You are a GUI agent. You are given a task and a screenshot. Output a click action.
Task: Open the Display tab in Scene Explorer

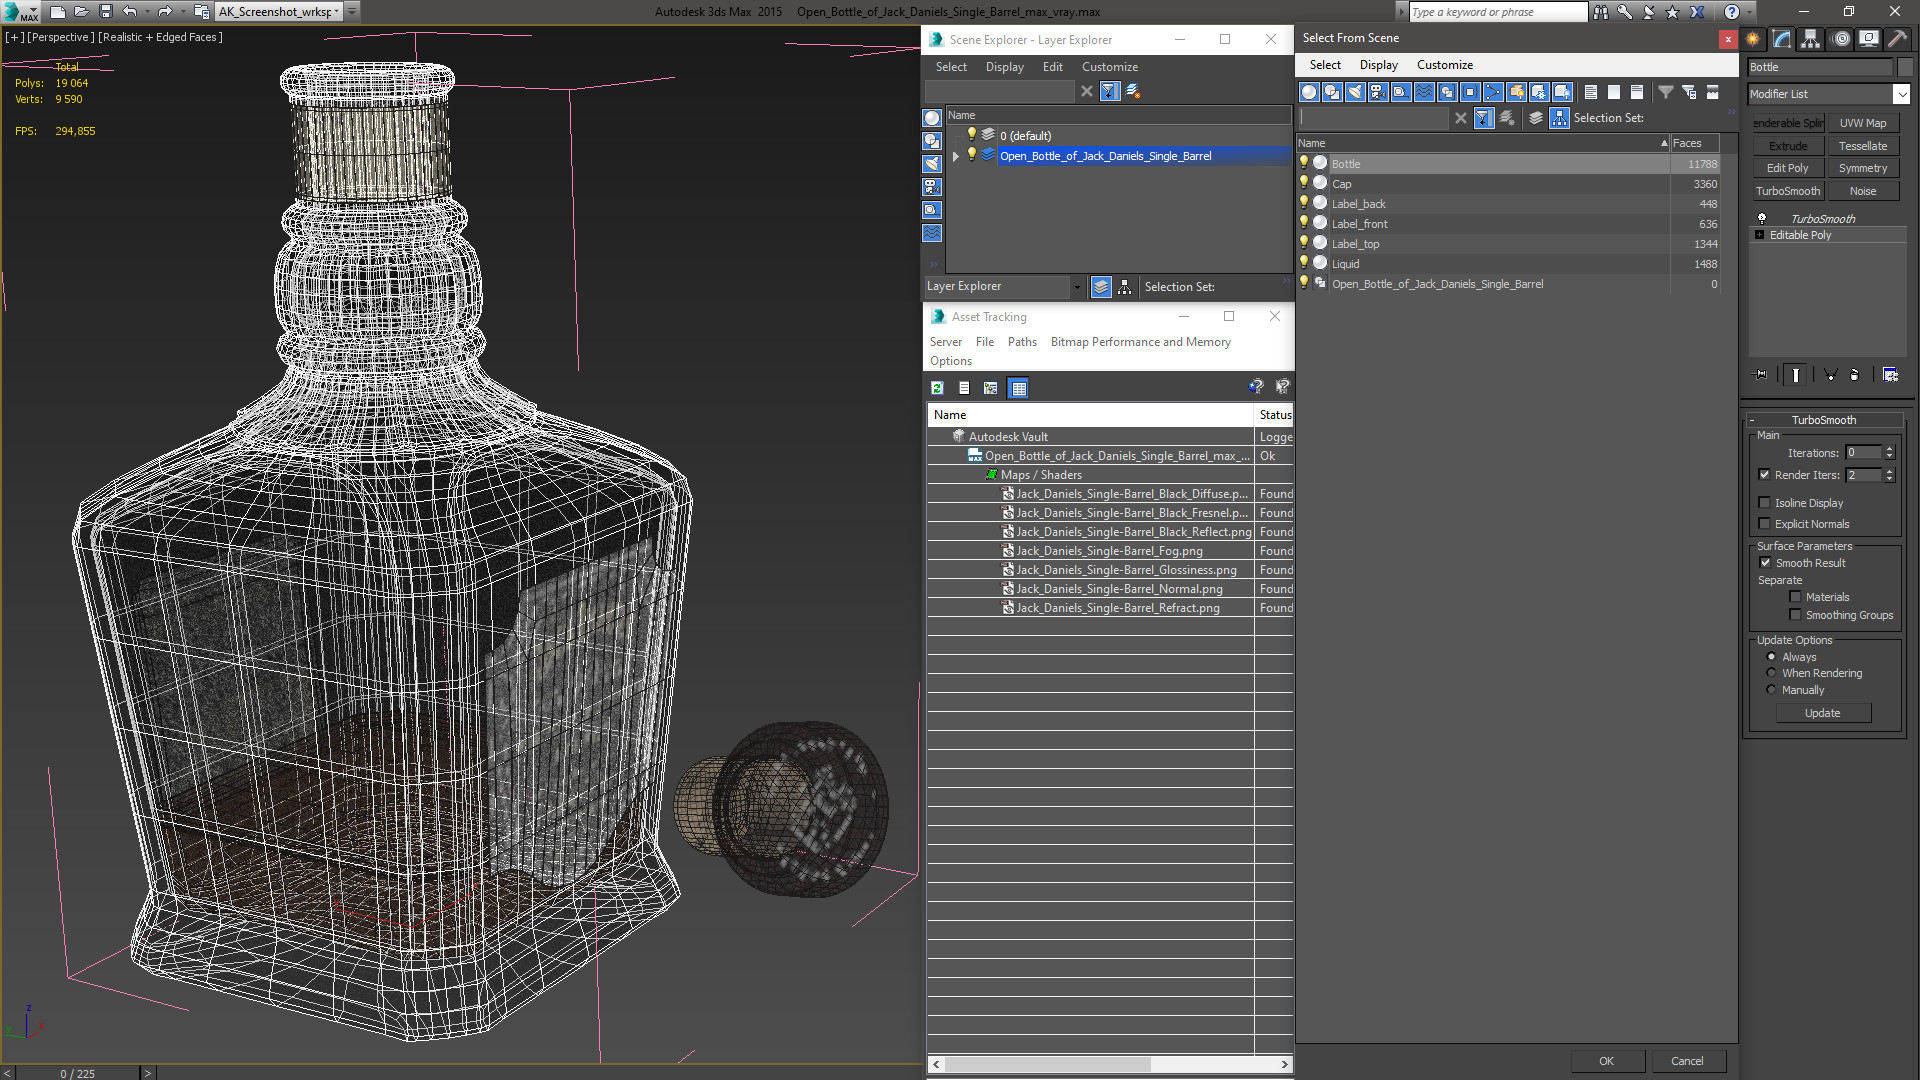(x=1005, y=66)
